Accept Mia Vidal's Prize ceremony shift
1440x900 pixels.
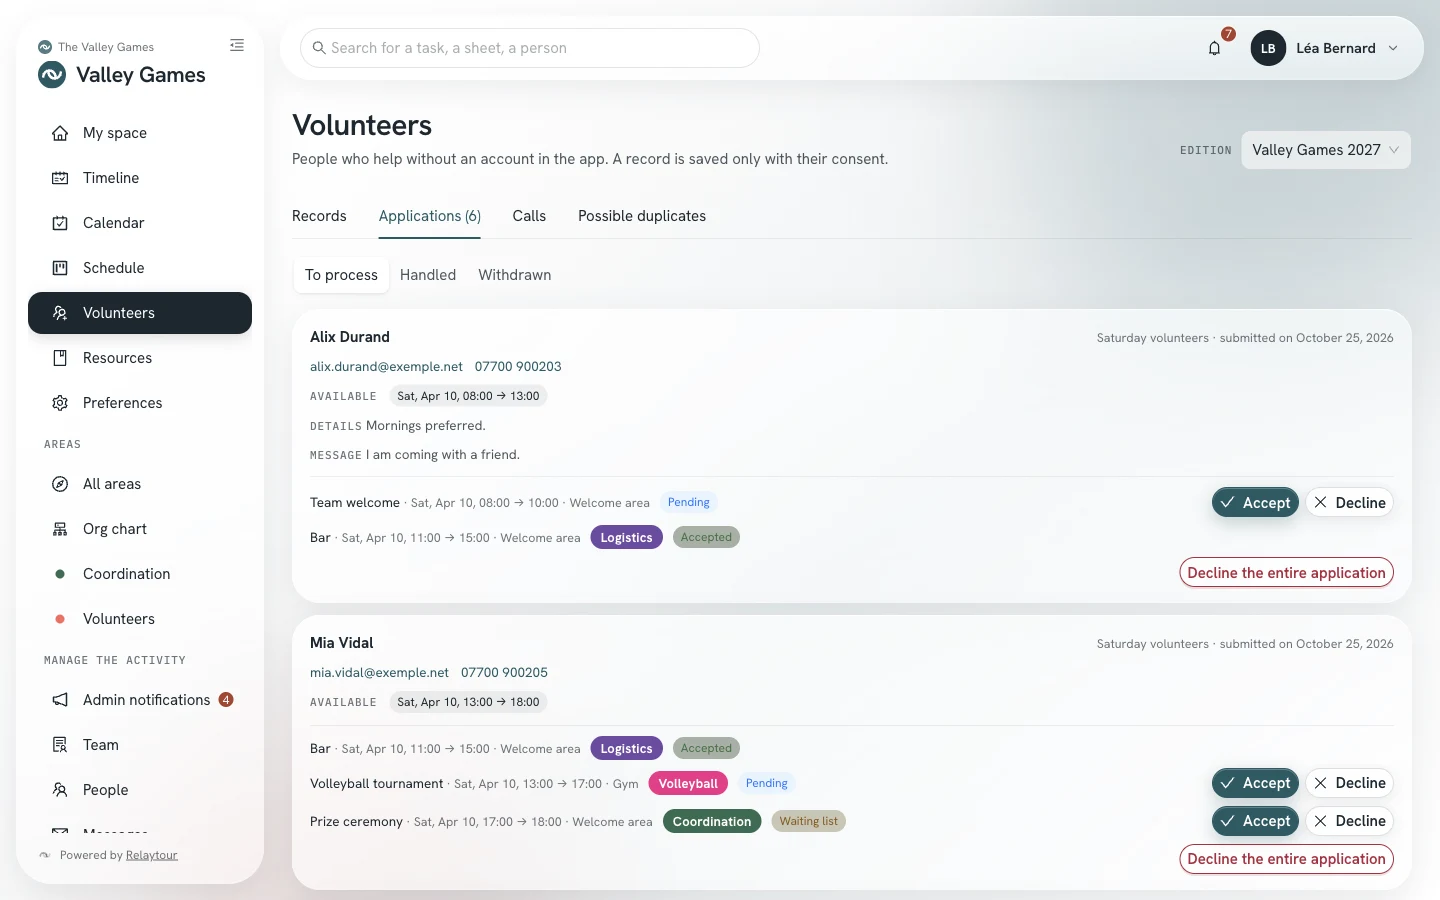click(x=1255, y=821)
